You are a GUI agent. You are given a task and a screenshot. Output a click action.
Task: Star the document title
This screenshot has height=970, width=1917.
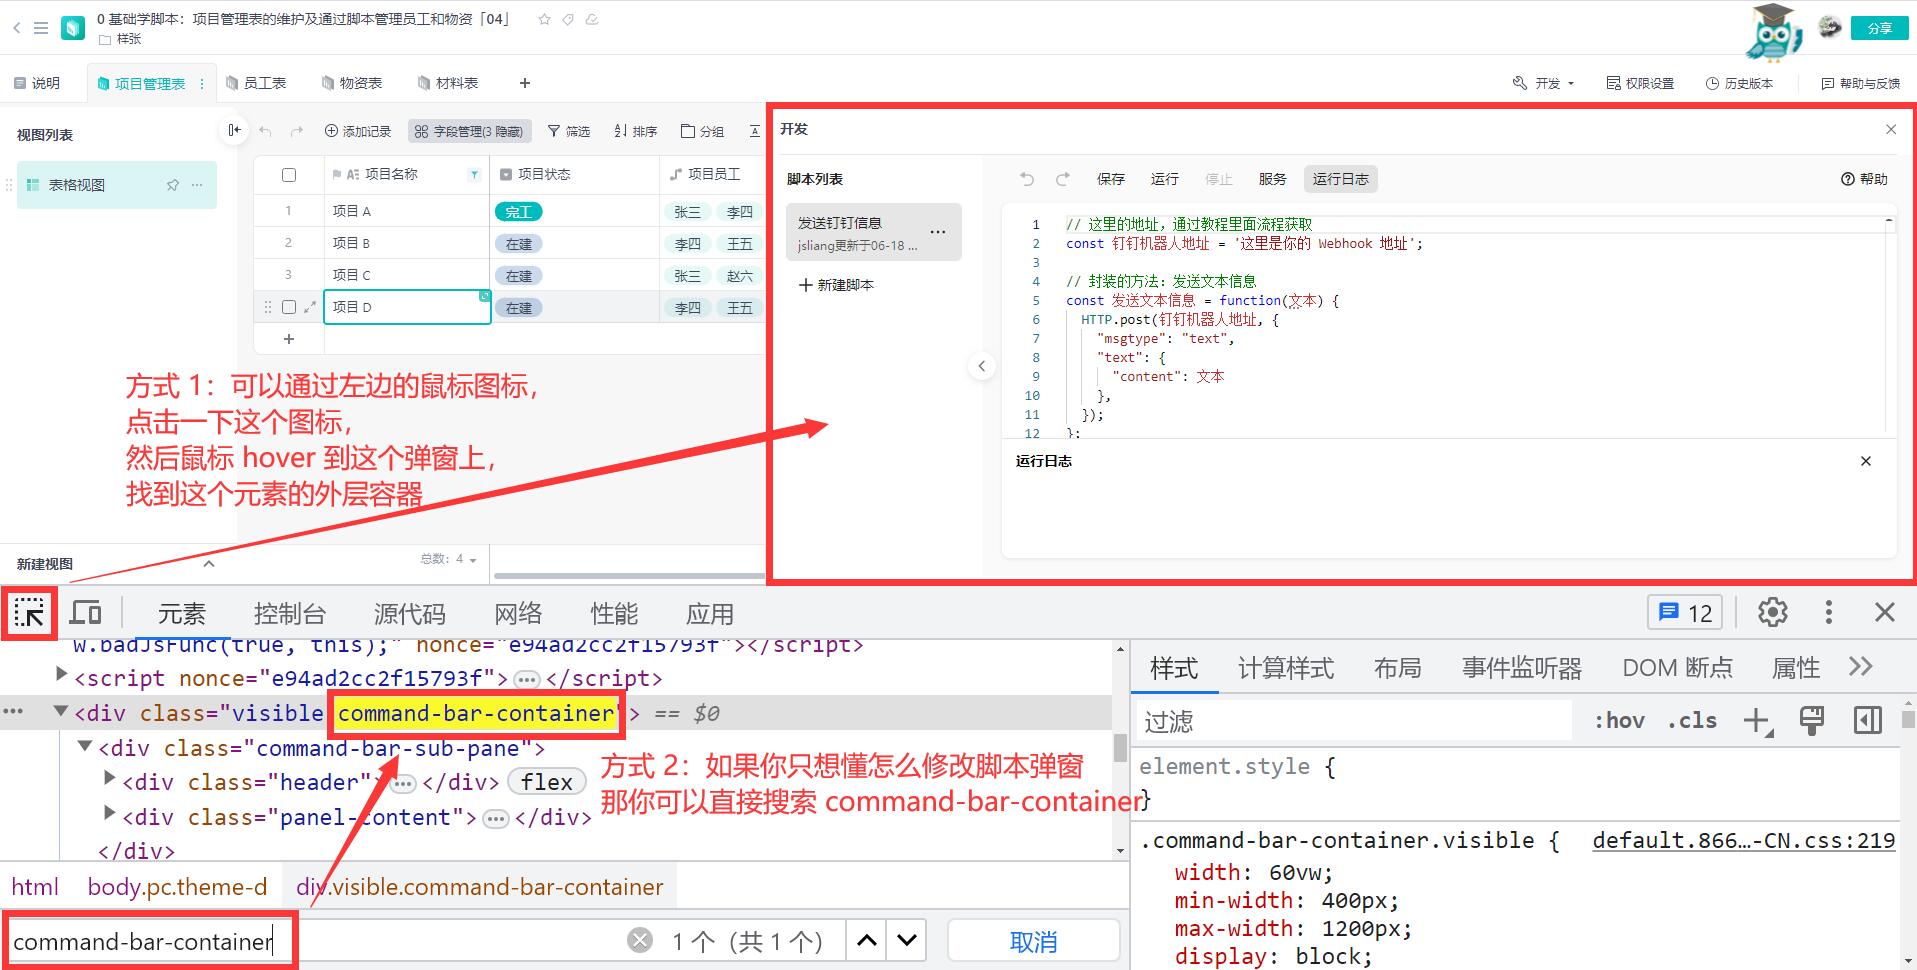(x=544, y=19)
